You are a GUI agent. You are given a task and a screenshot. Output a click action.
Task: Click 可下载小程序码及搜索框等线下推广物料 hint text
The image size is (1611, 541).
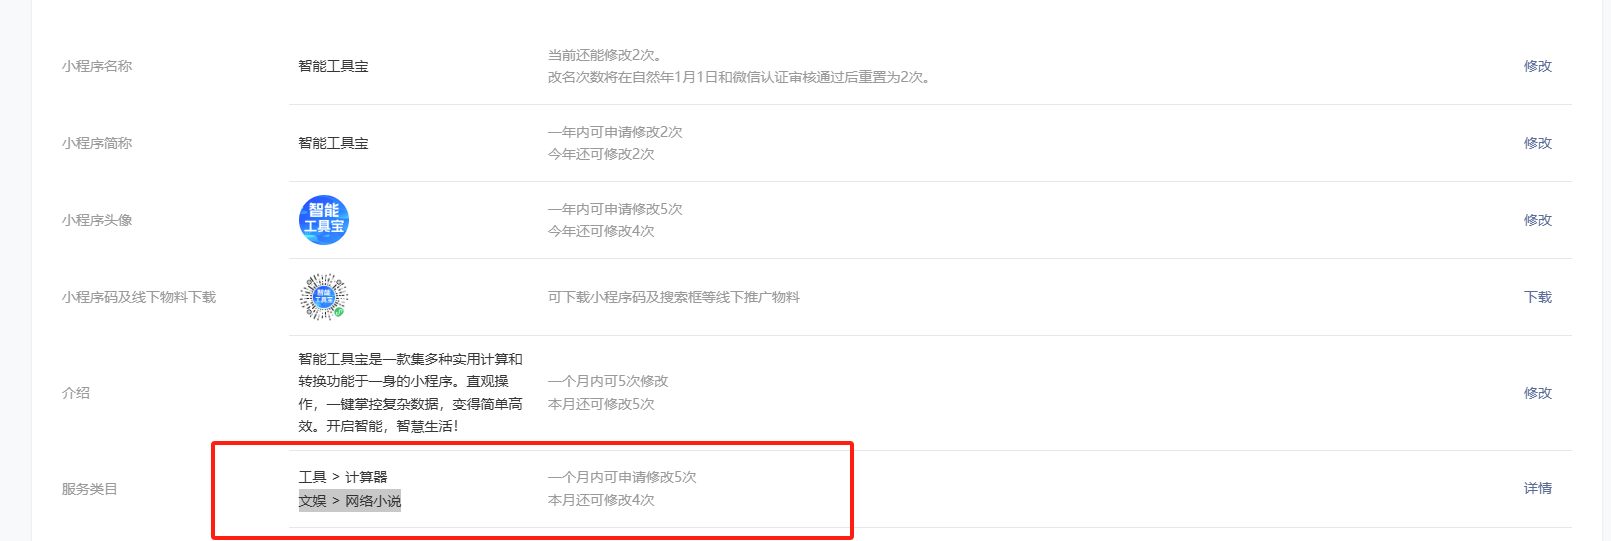(674, 297)
